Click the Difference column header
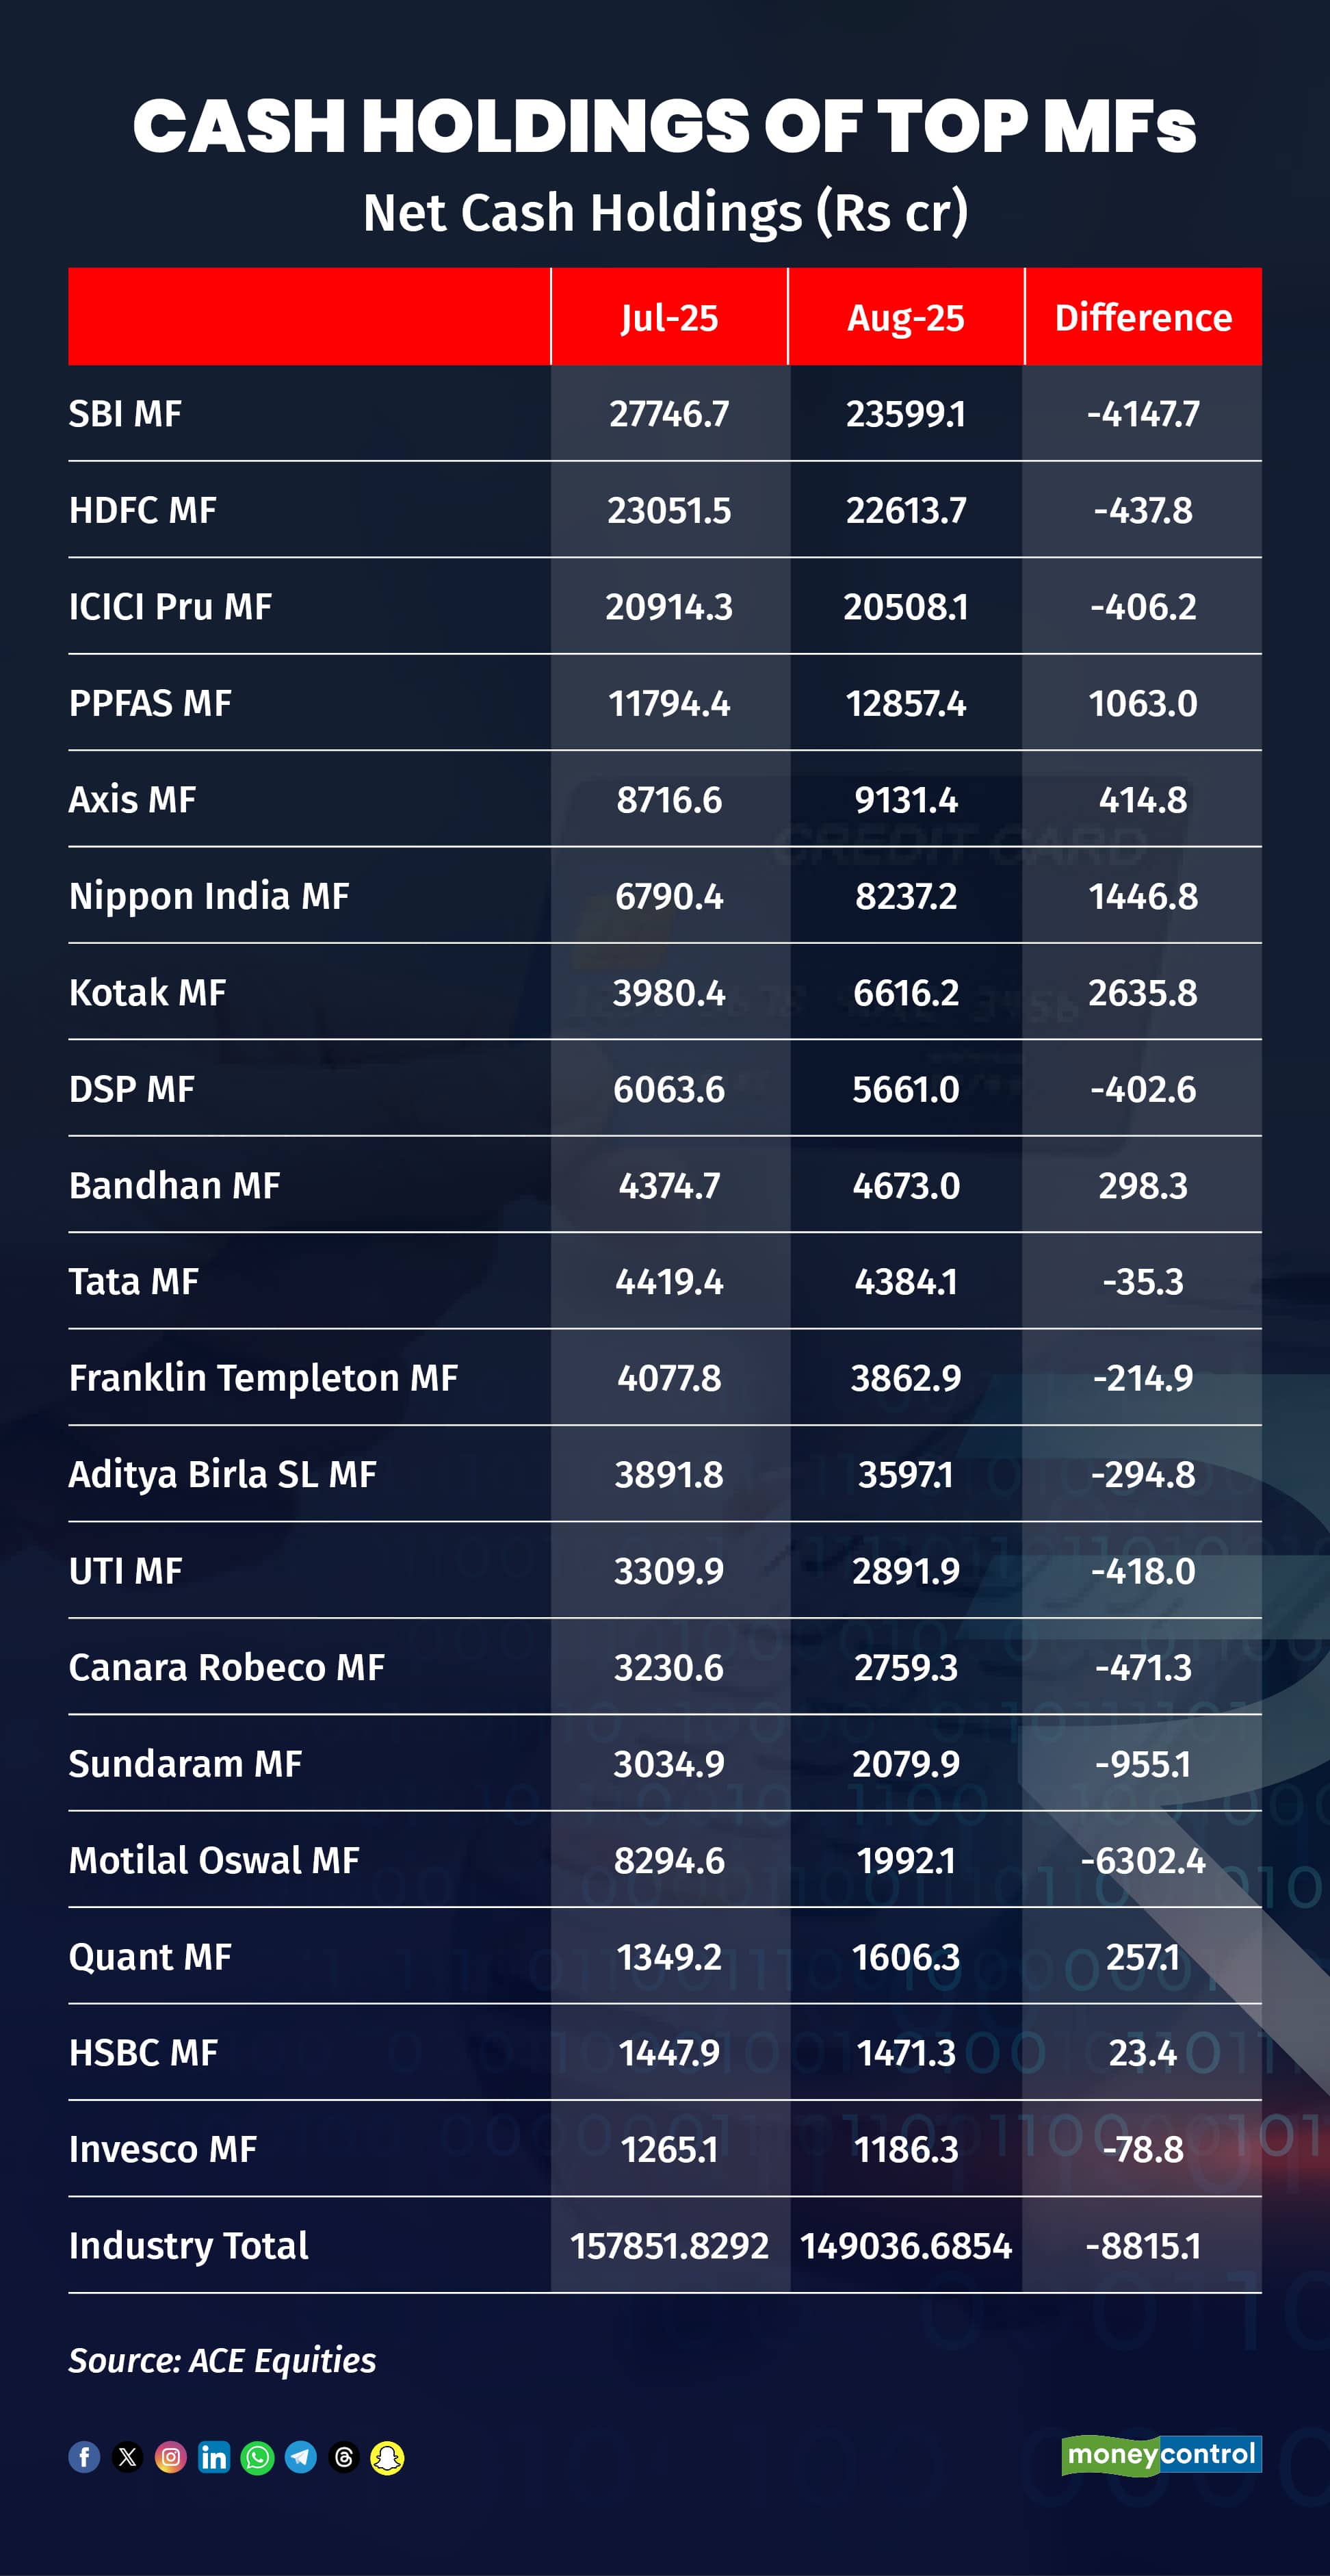Image resolution: width=1330 pixels, height=2576 pixels. tap(1143, 317)
